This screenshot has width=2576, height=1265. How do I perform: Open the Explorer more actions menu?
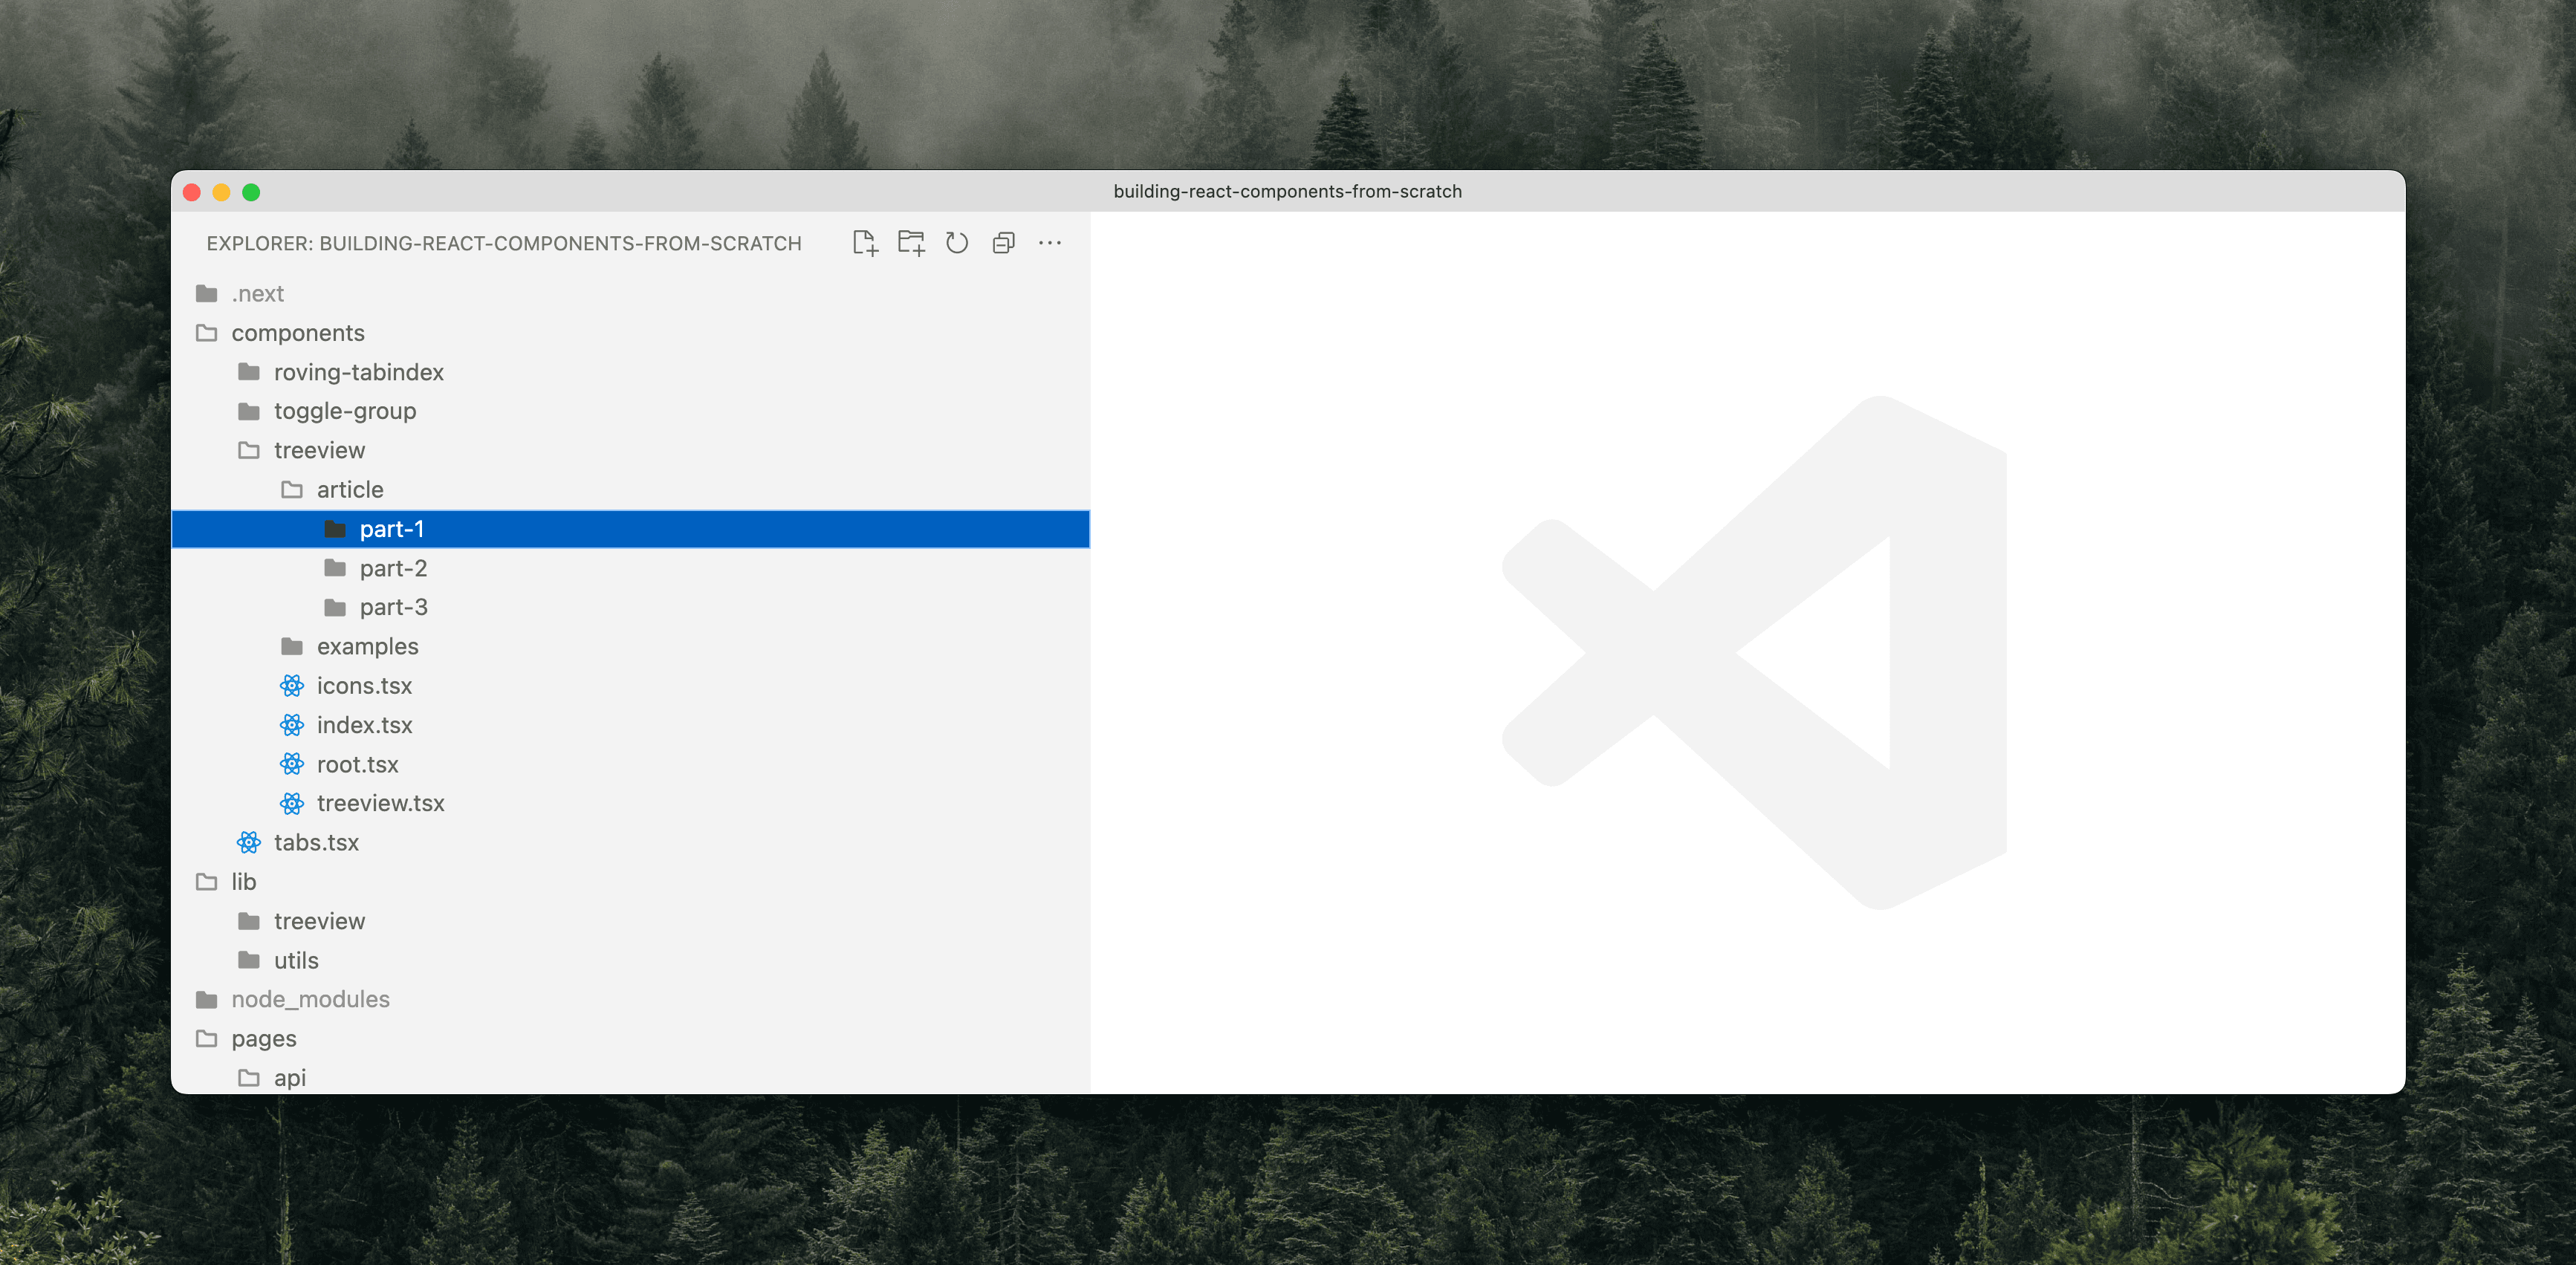click(x=1049, y=243)
